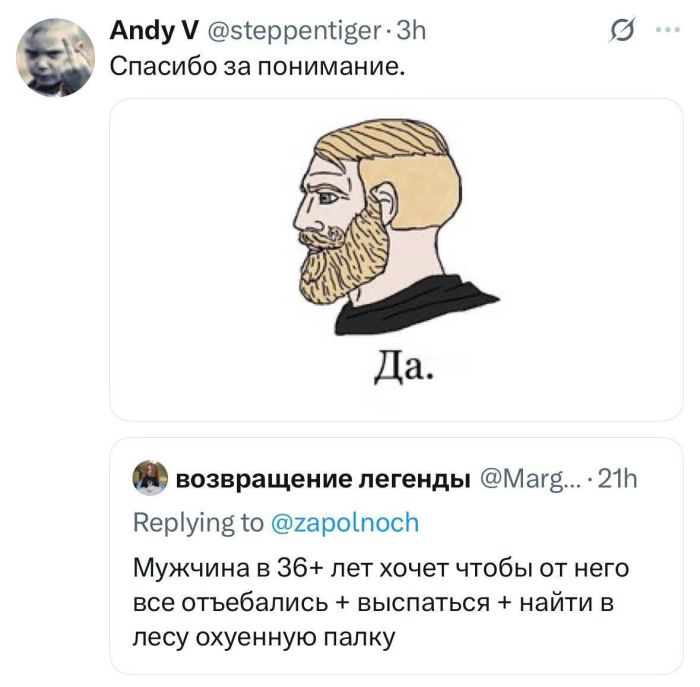Select the tweet text "Спасибо за понимание."
Image resolution: width=700 pixels, height=687 pixels.
pos(258,69)
